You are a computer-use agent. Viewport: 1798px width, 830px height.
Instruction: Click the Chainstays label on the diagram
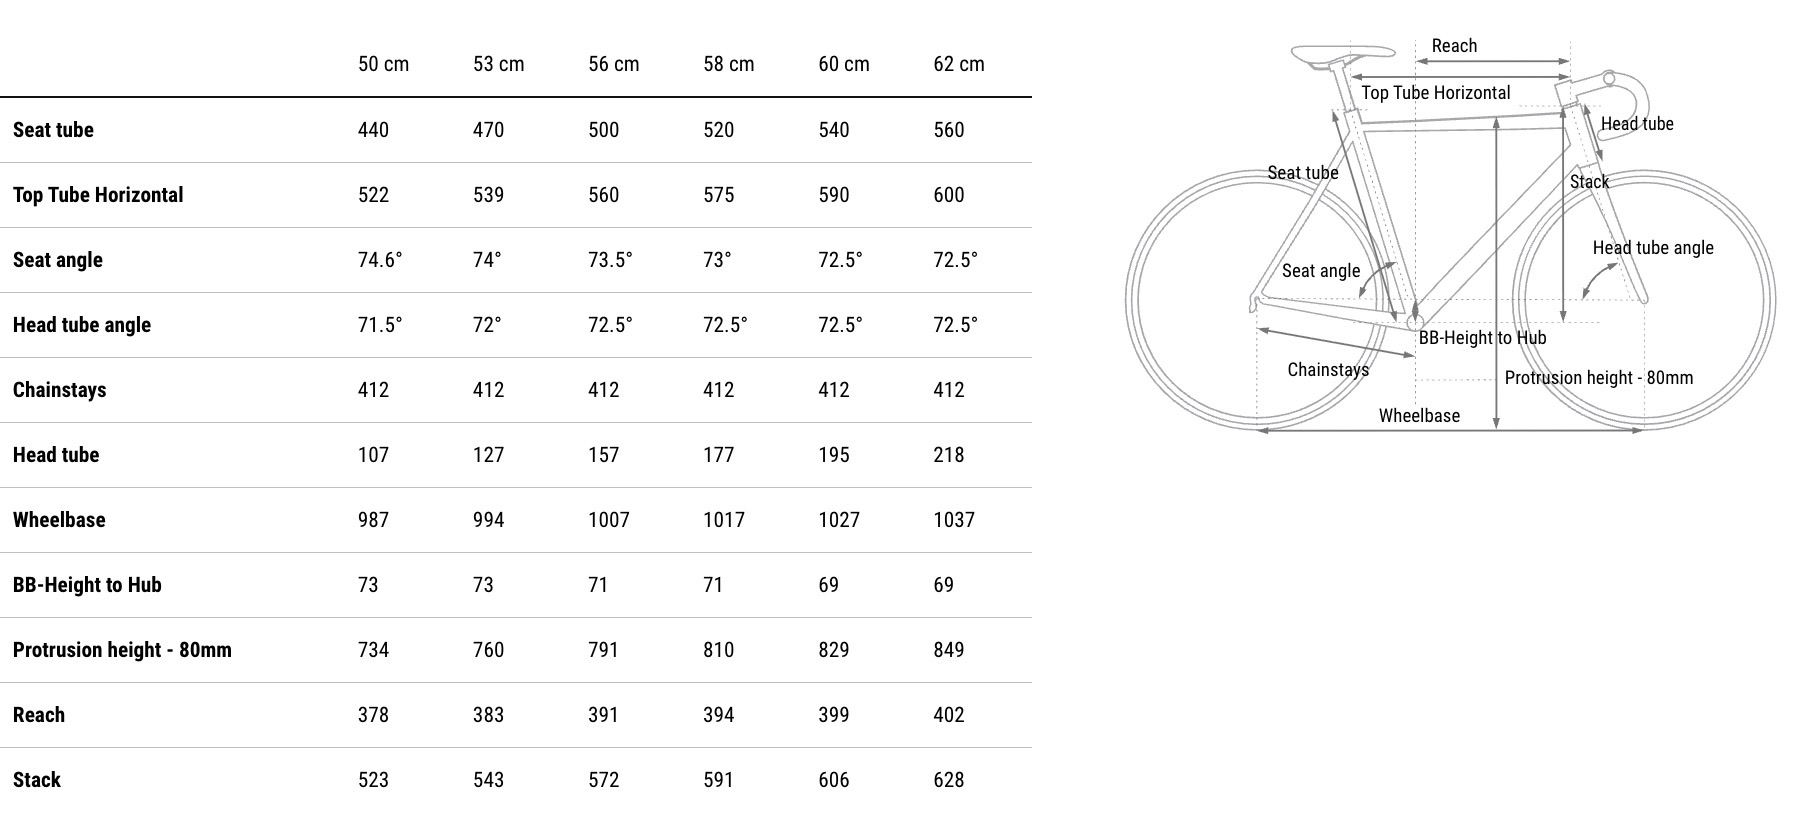[1327, 370]
